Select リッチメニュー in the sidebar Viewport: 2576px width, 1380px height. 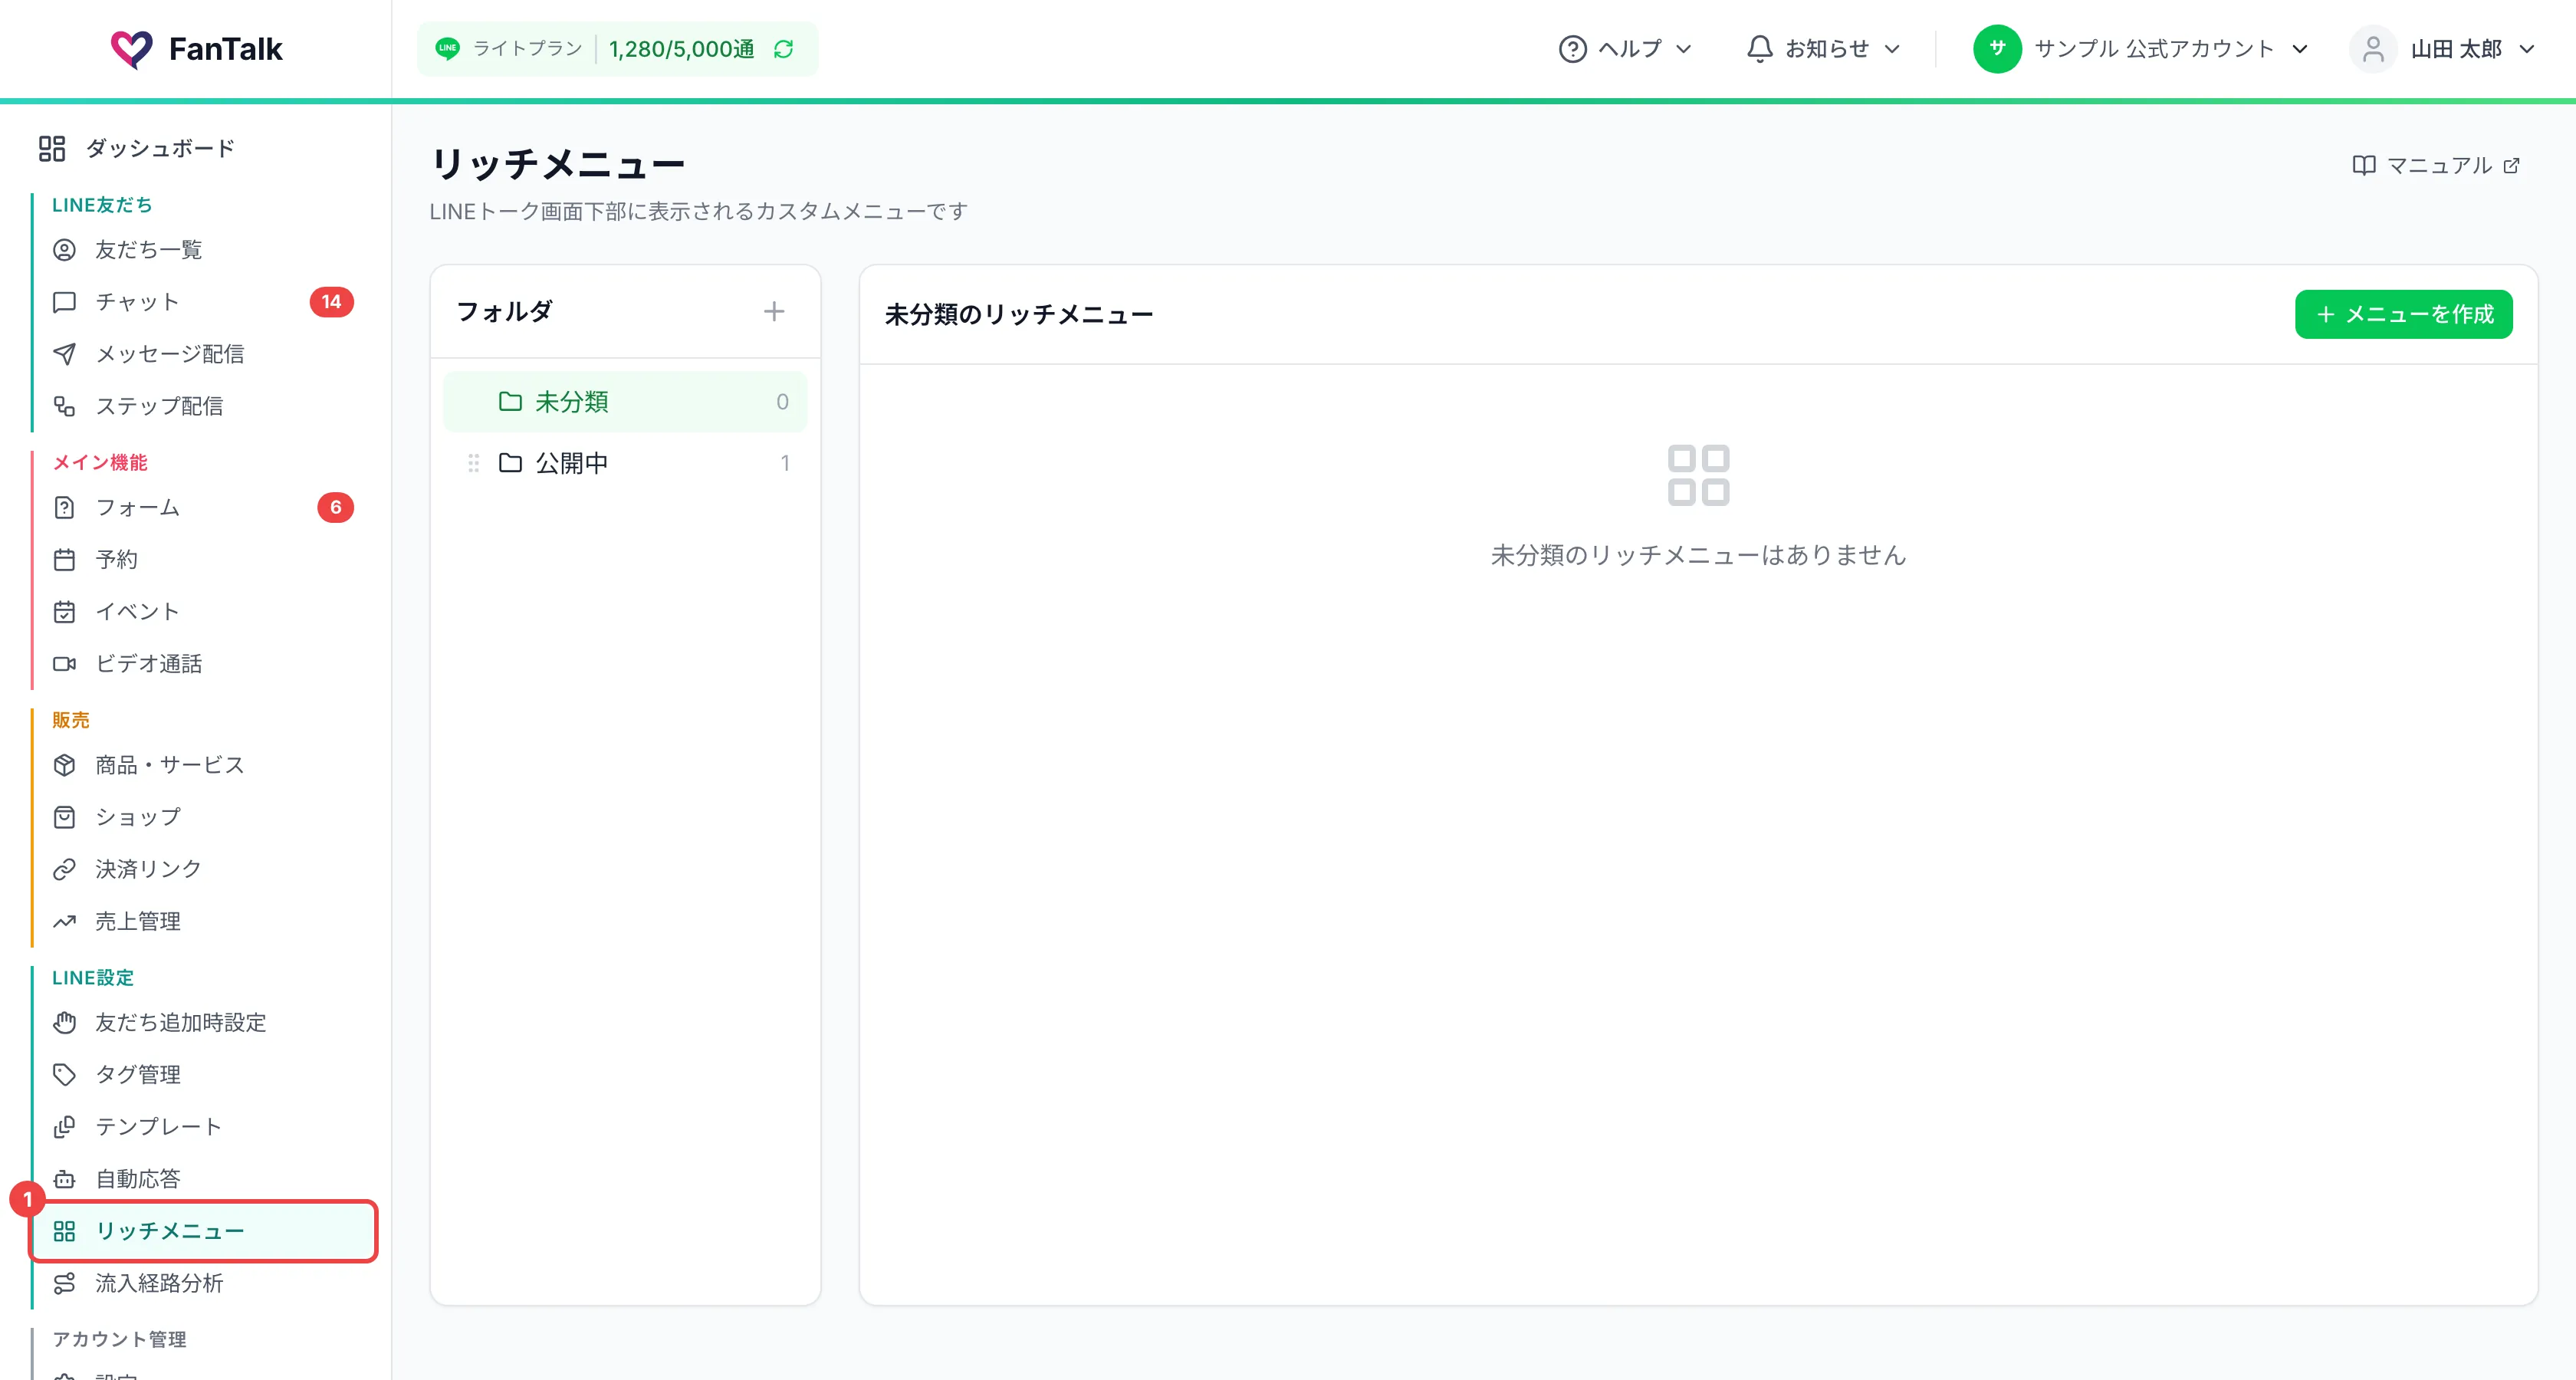point(205,1231)
